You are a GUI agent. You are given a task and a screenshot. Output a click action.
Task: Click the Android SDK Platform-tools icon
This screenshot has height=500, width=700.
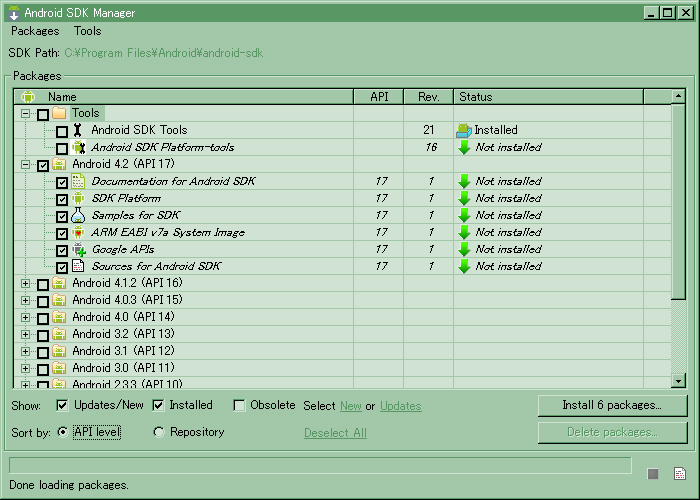(x=79, y=147)
